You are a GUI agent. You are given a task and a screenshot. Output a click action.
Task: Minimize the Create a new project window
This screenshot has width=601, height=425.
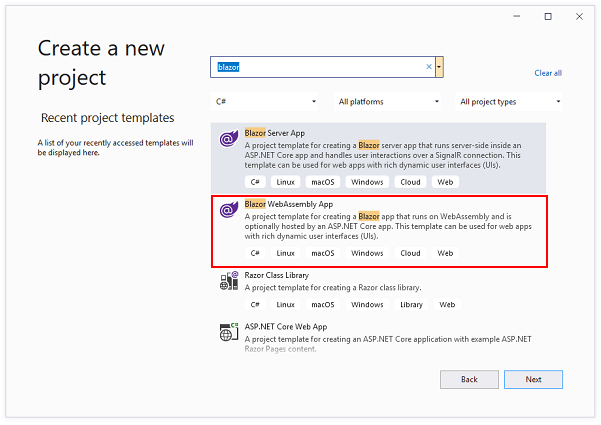517,16
